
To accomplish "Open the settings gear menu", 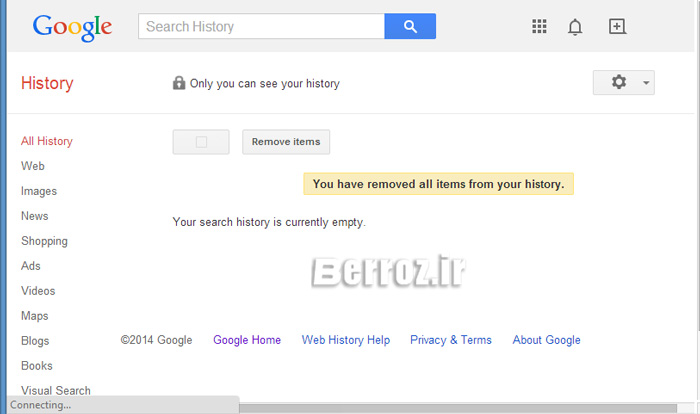I will [623, 82].
